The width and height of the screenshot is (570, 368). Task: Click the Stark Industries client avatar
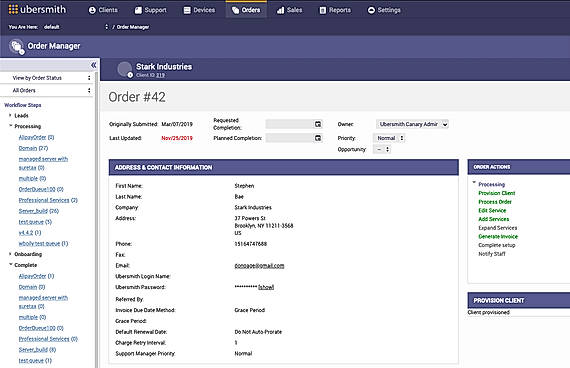(125, 69)
